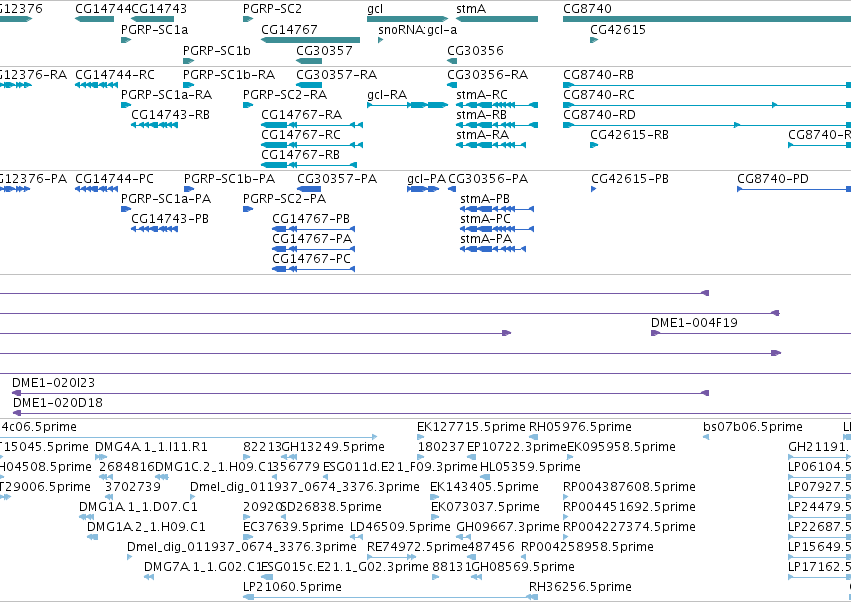Click the CG14767-PB protein label

[x=310, y=219]
